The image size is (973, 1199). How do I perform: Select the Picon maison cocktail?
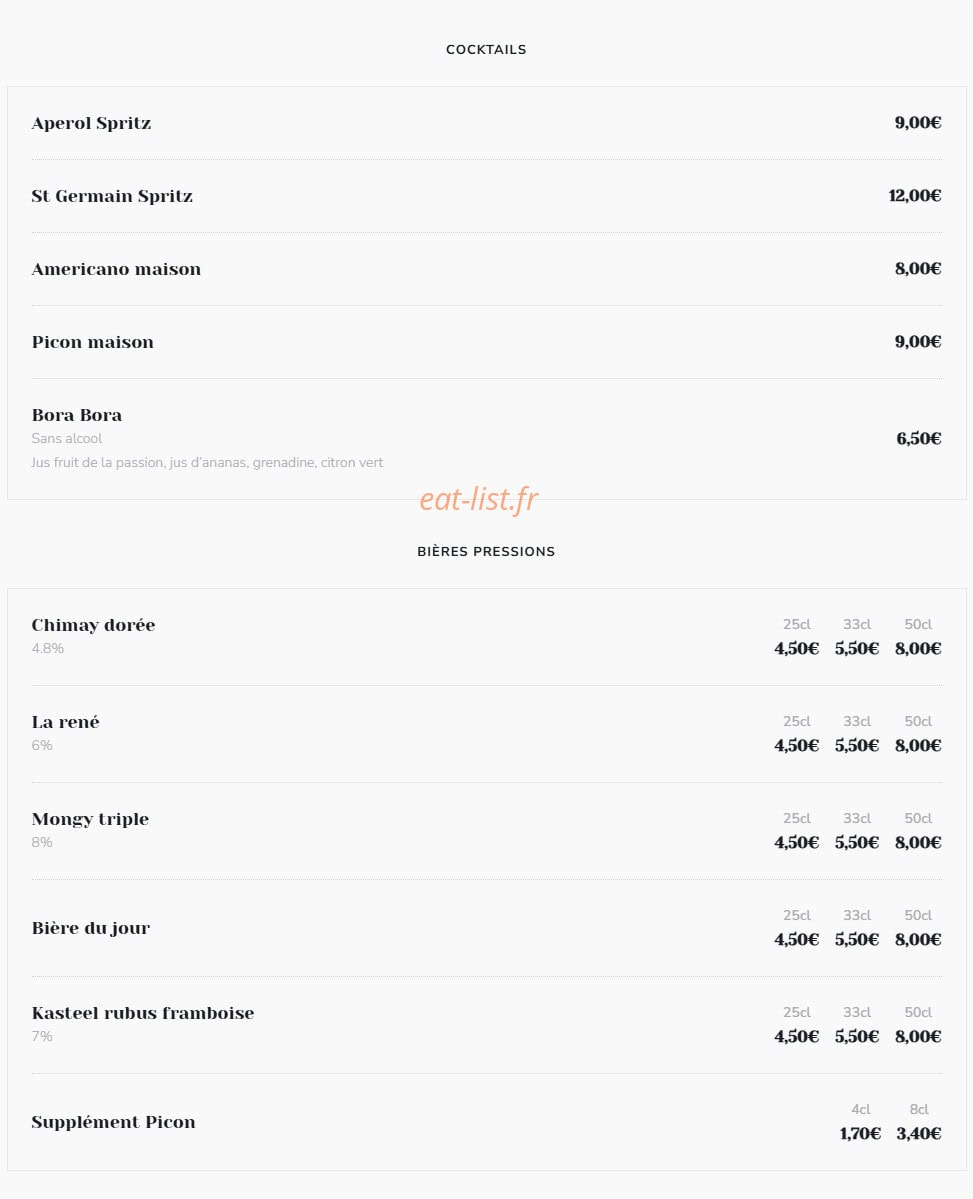coord(93,342)
